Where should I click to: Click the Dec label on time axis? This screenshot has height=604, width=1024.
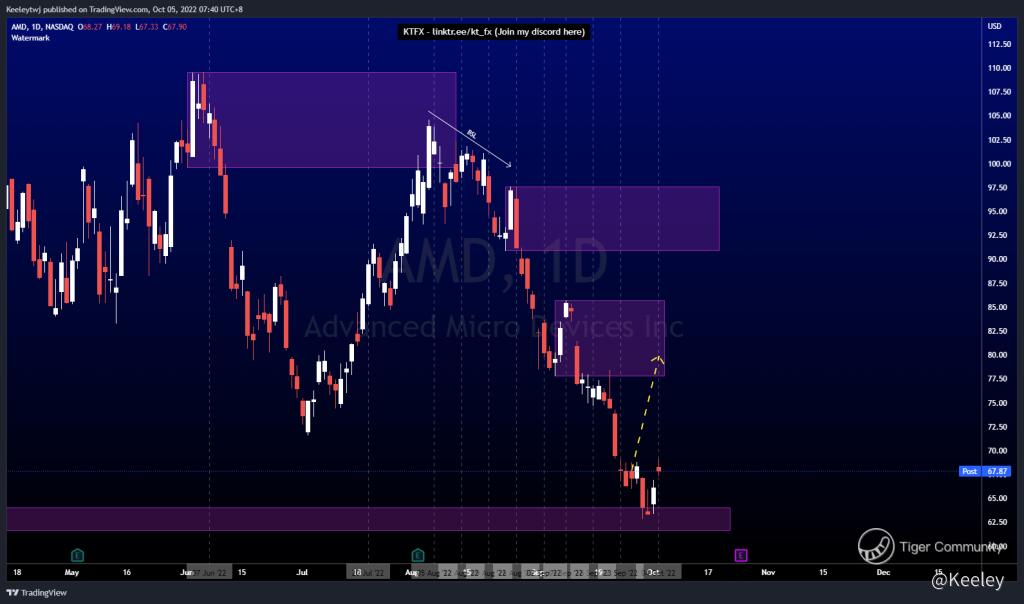click(883, 572)
